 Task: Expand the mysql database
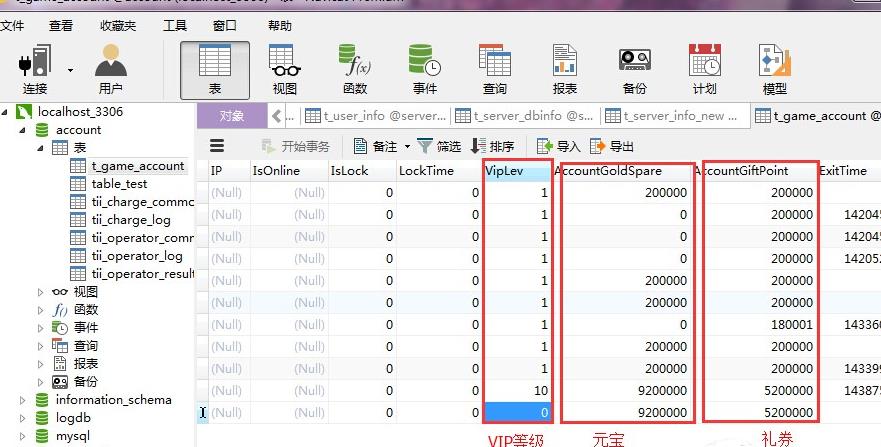click(22, 436)
